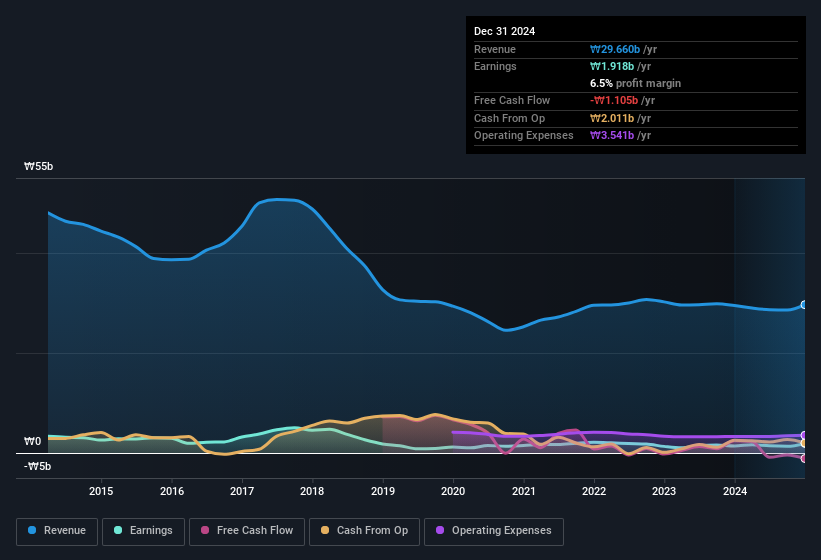The width and height of the screenshot is (821, 560).
Task: Click the Operating Expenses end-point marker
Action: tap(804, 435)
